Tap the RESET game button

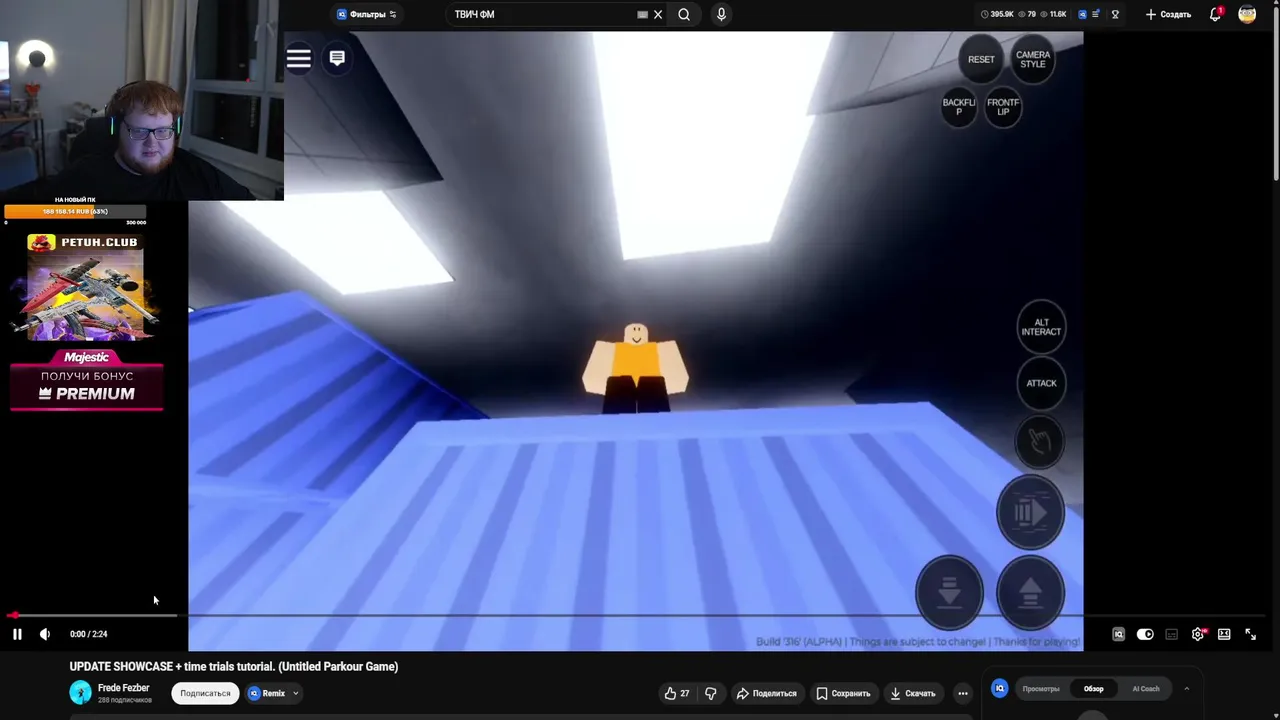point(981,59)
